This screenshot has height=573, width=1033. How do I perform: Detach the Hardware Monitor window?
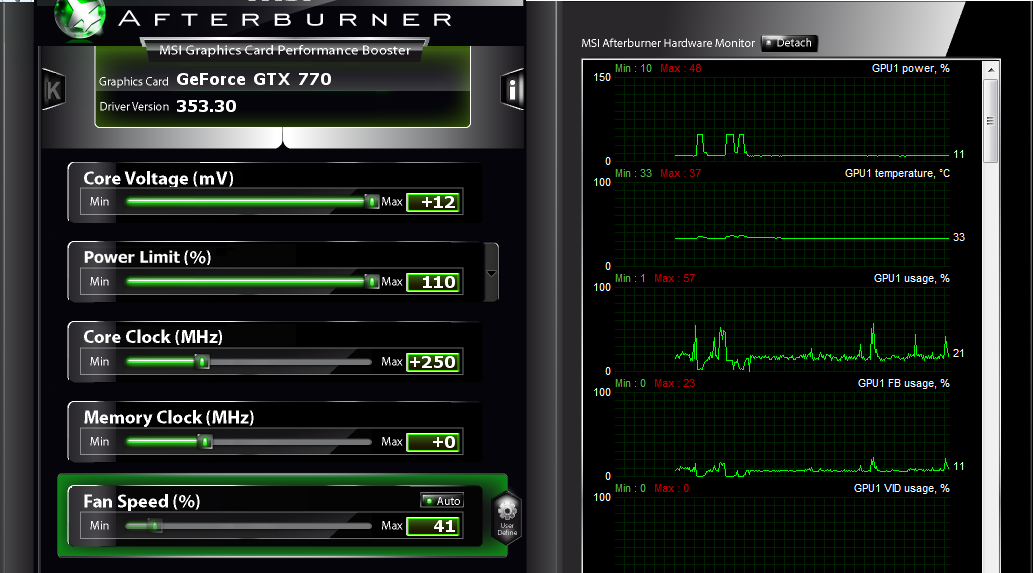(x=789, y=43)
